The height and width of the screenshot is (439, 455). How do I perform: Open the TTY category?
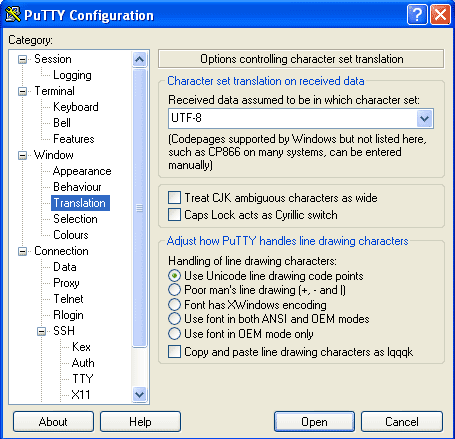pos(83,379)
